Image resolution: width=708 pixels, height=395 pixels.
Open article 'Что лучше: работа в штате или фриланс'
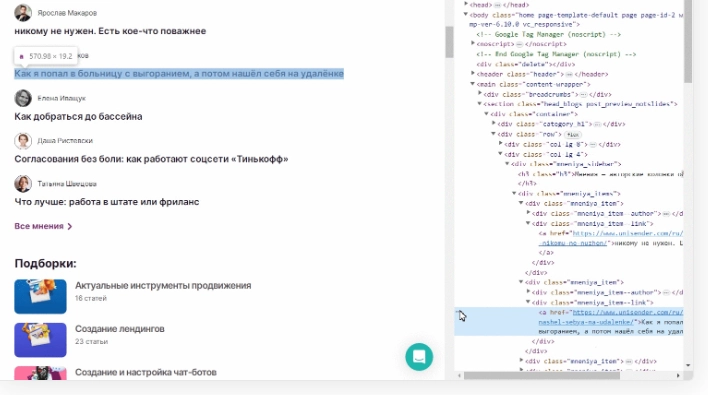coord(107,202)
